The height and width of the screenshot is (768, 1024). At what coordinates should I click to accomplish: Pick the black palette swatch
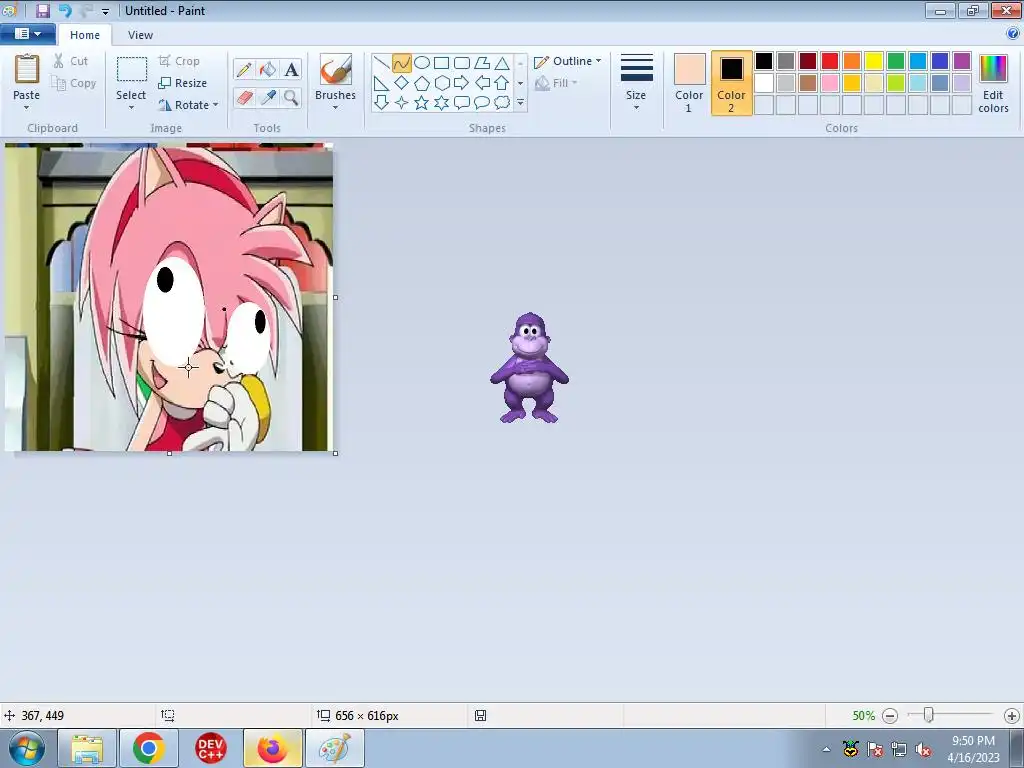pyautogui.click(x=764, y=61)
